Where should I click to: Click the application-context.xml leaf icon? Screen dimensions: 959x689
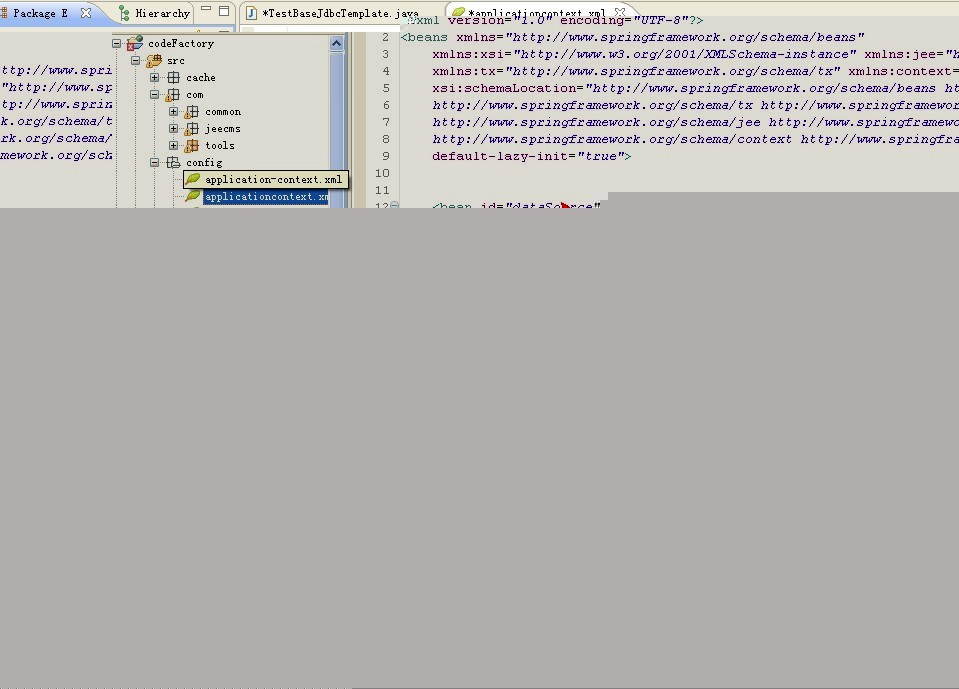coord(193,179)
